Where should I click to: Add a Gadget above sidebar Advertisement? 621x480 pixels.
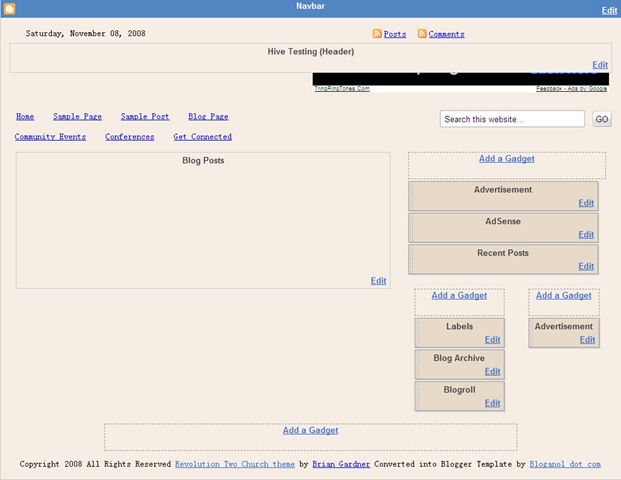pyautogui.click(x=507, y=159)
